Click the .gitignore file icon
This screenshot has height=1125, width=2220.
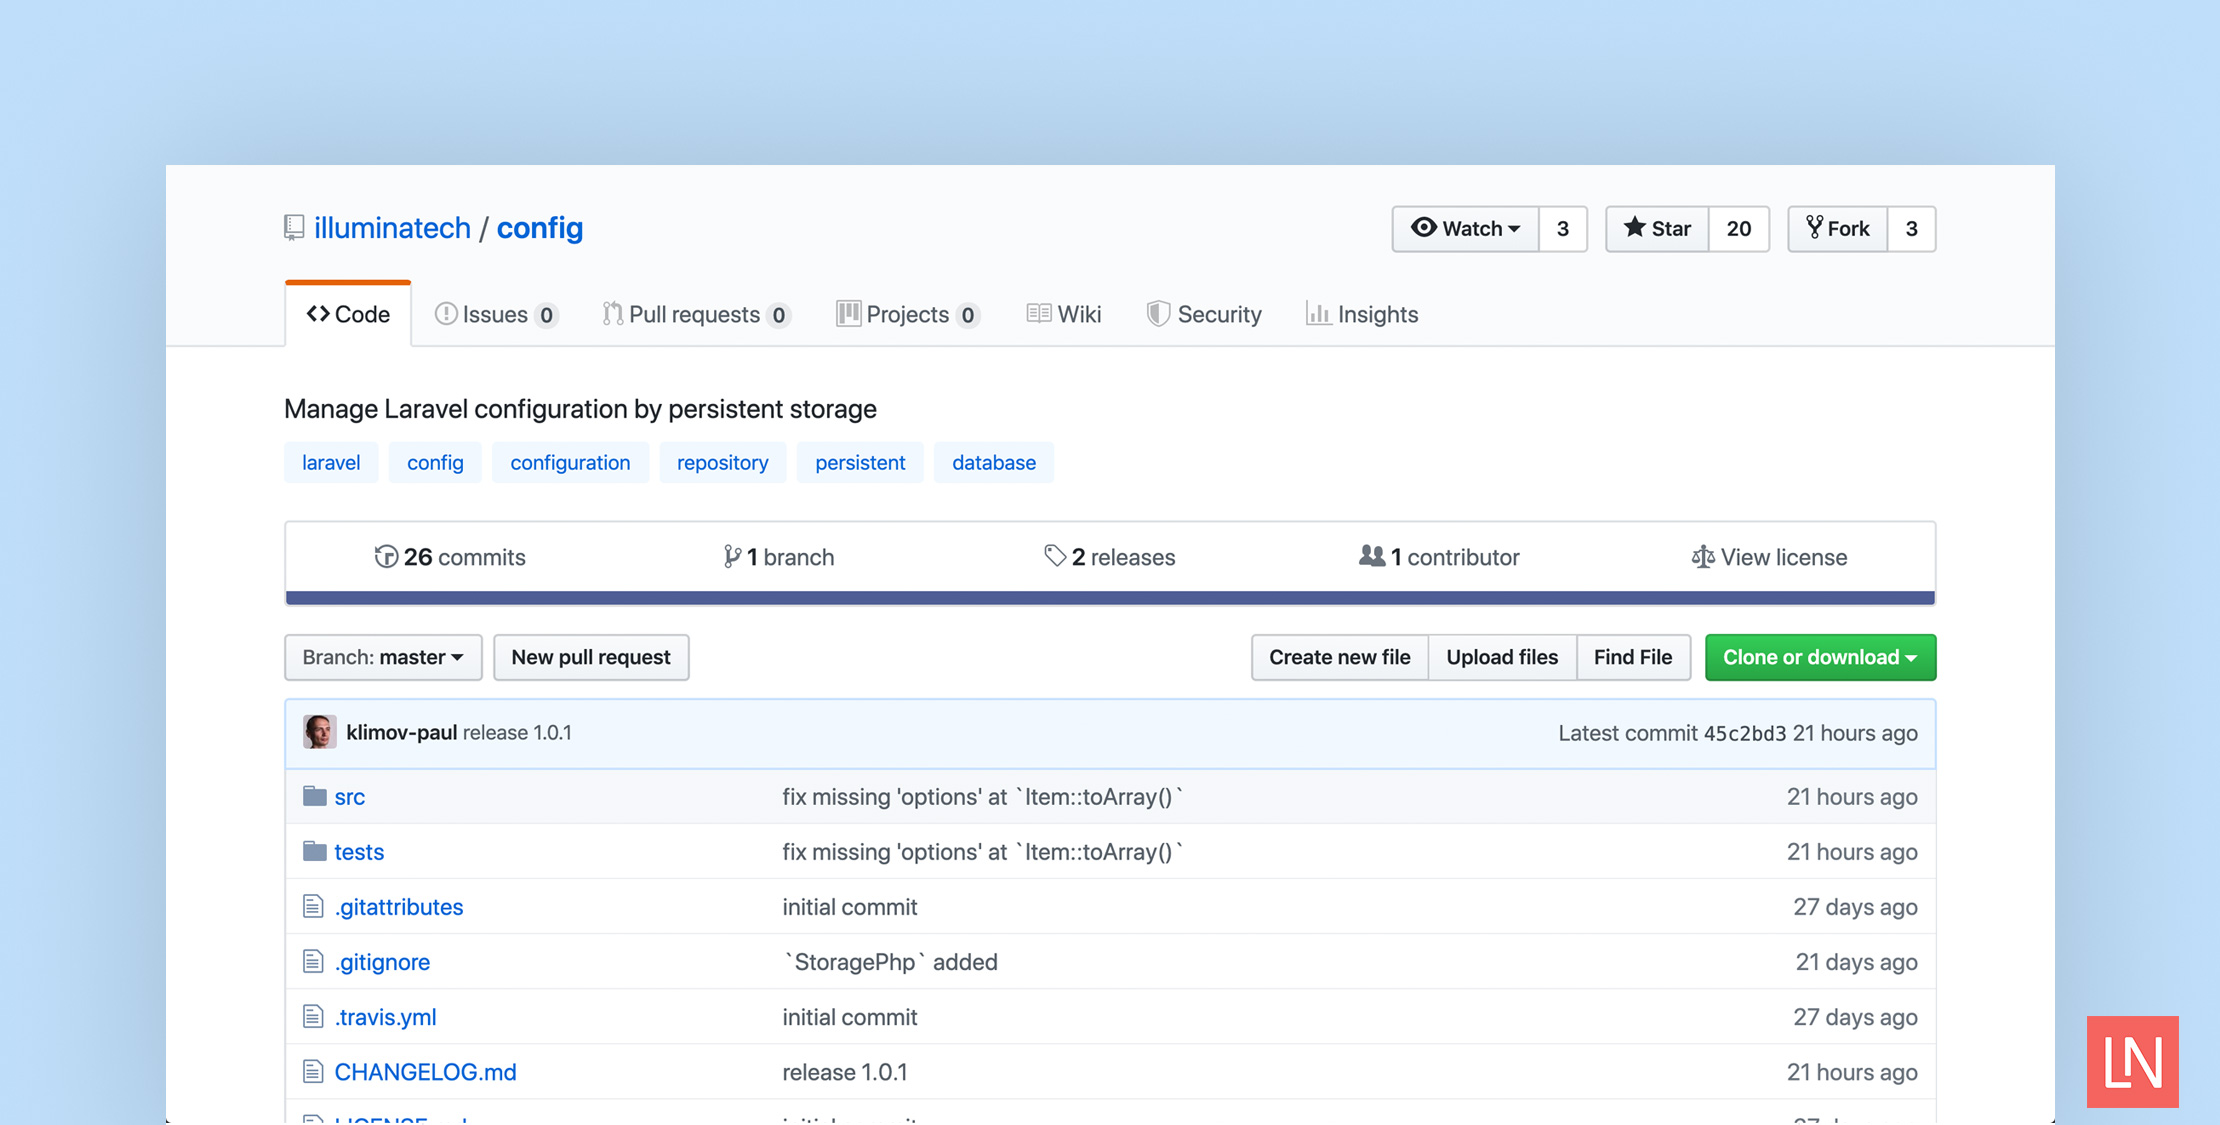tap(313, 961)
